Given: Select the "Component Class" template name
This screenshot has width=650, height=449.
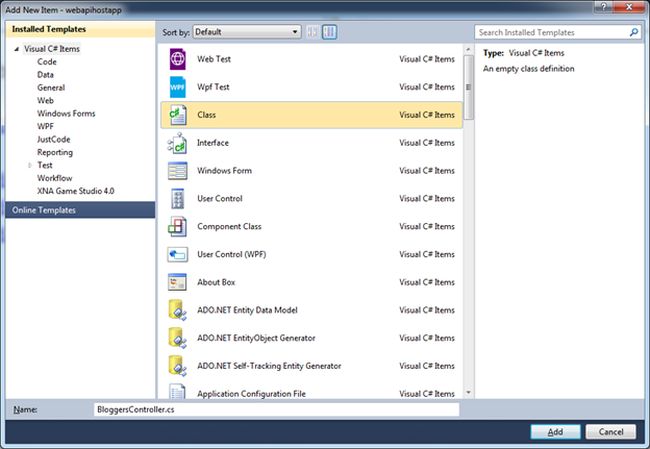Looking at the screenshot, I should click(229, 226).
